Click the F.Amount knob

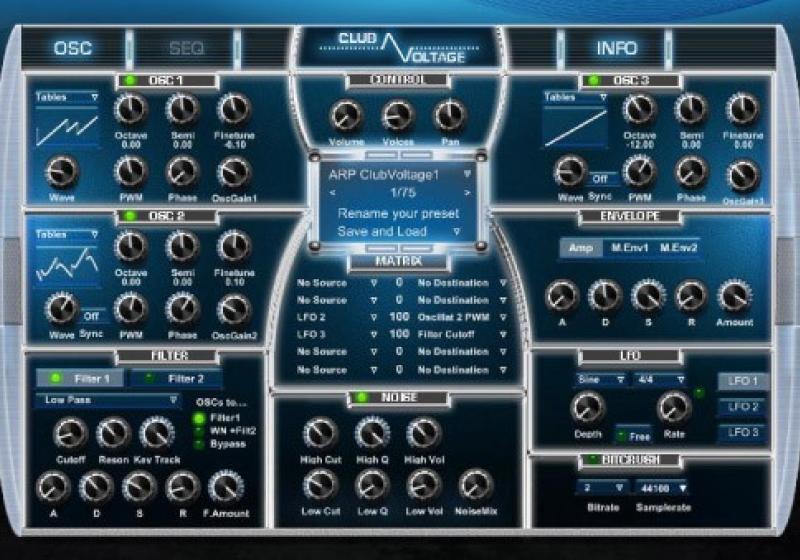[x=226, y=487]
